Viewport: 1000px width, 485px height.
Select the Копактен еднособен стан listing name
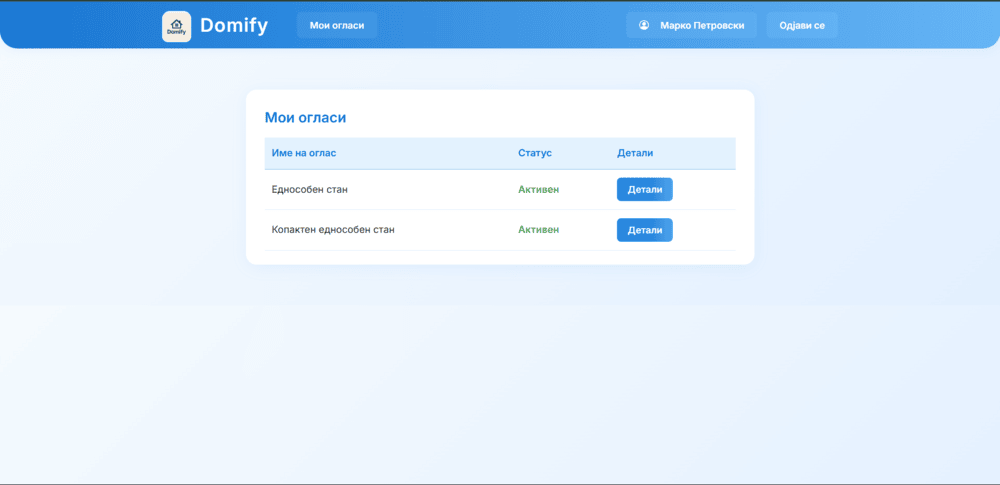coord(333,230)
